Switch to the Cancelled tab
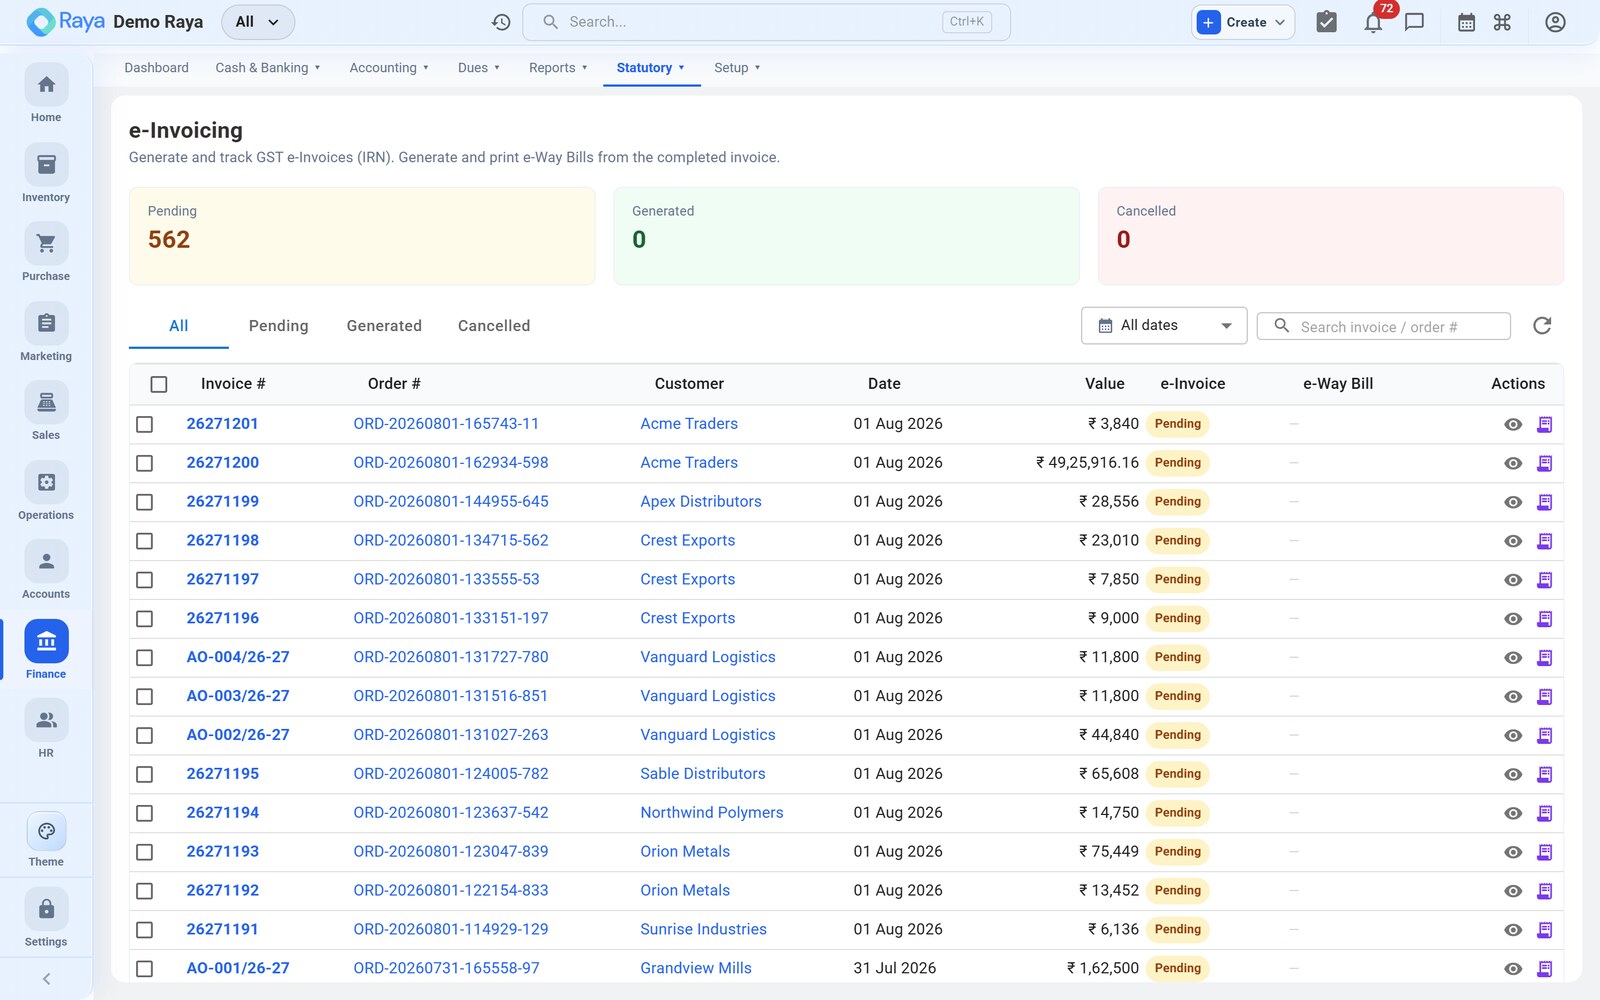Viewport: 1600px width, 1000px height. tap(494, 326)
